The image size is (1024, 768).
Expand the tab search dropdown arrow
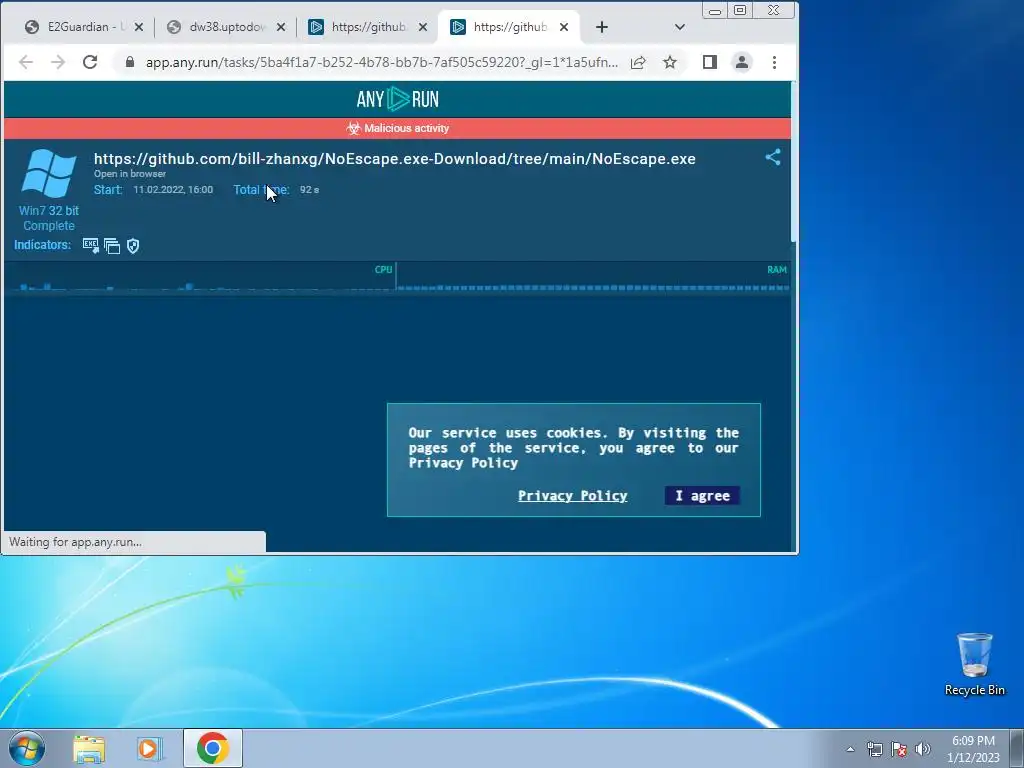point(680,27)
